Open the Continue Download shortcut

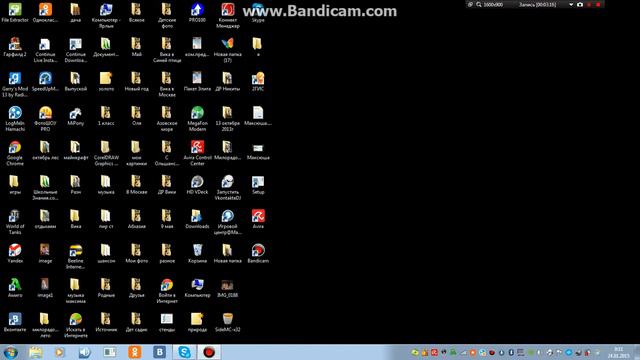(x=76, y=50)
